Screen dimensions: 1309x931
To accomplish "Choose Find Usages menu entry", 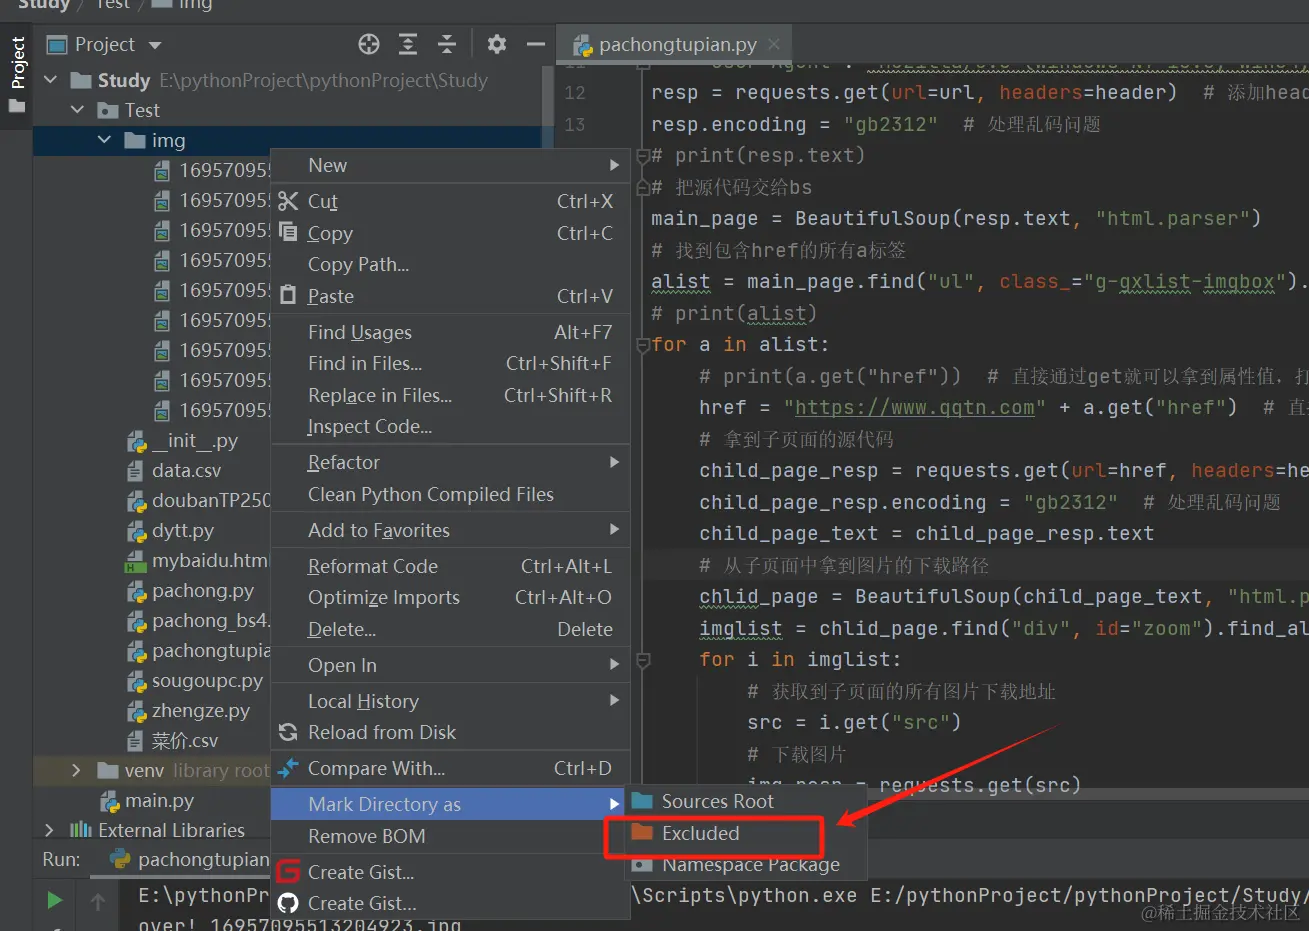I will pyautogui.click(x=450, y=332).
